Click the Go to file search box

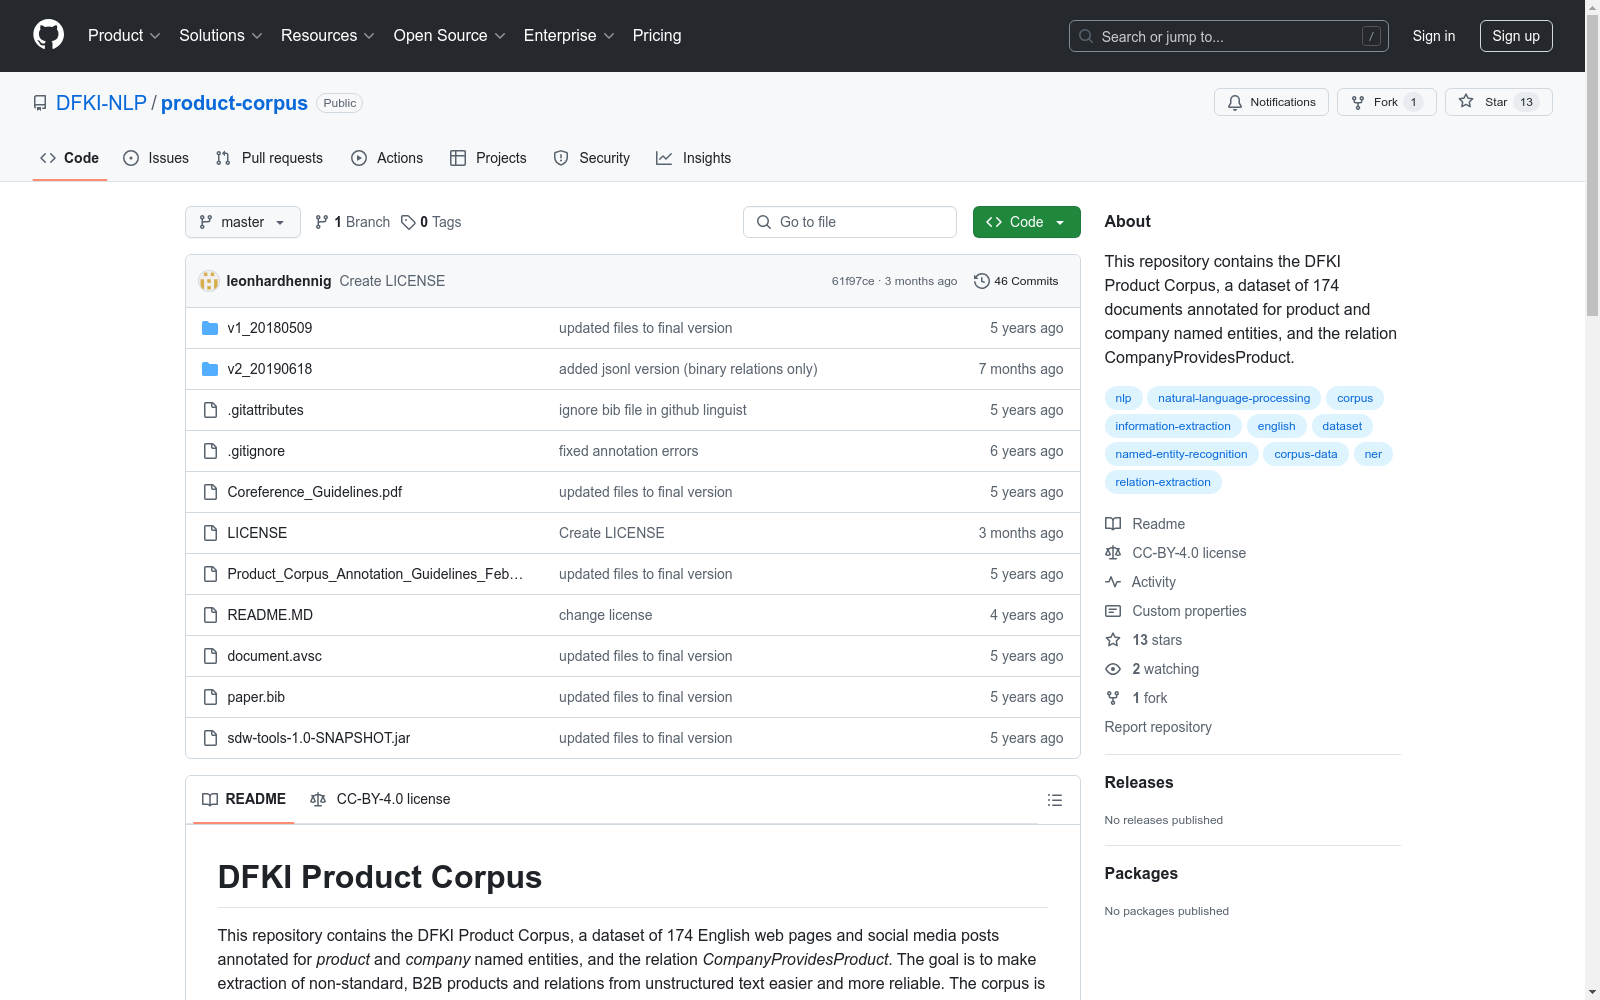point(850,222)
